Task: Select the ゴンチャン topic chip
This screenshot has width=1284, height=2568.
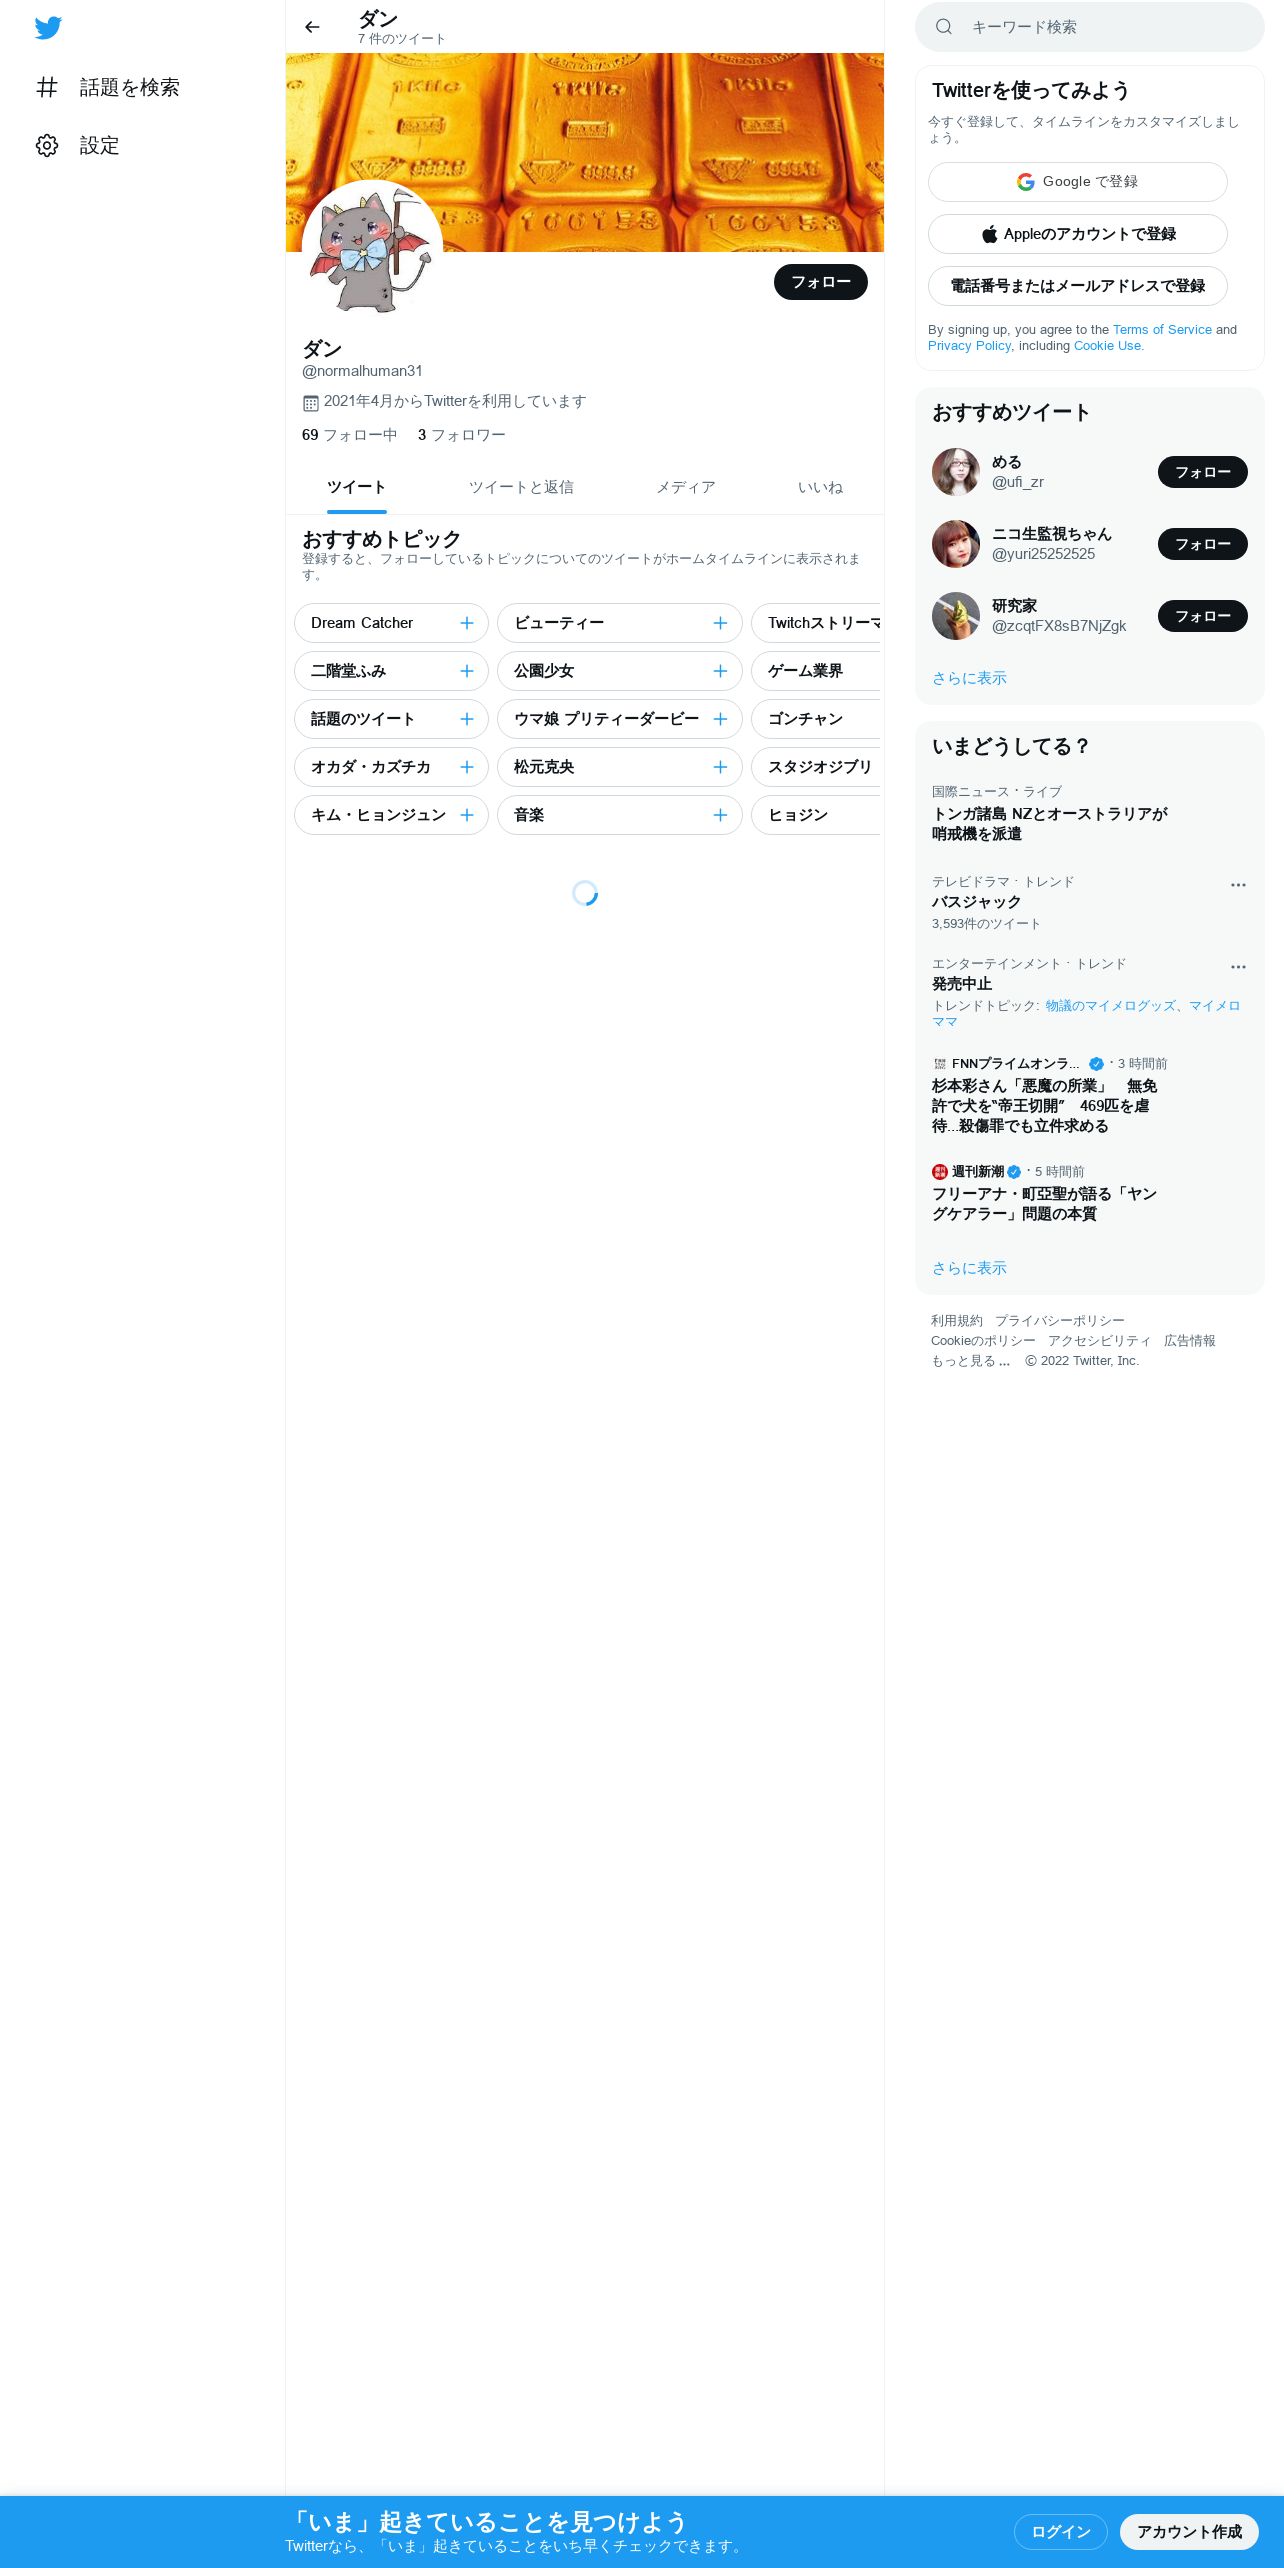Action: (816, 719)
